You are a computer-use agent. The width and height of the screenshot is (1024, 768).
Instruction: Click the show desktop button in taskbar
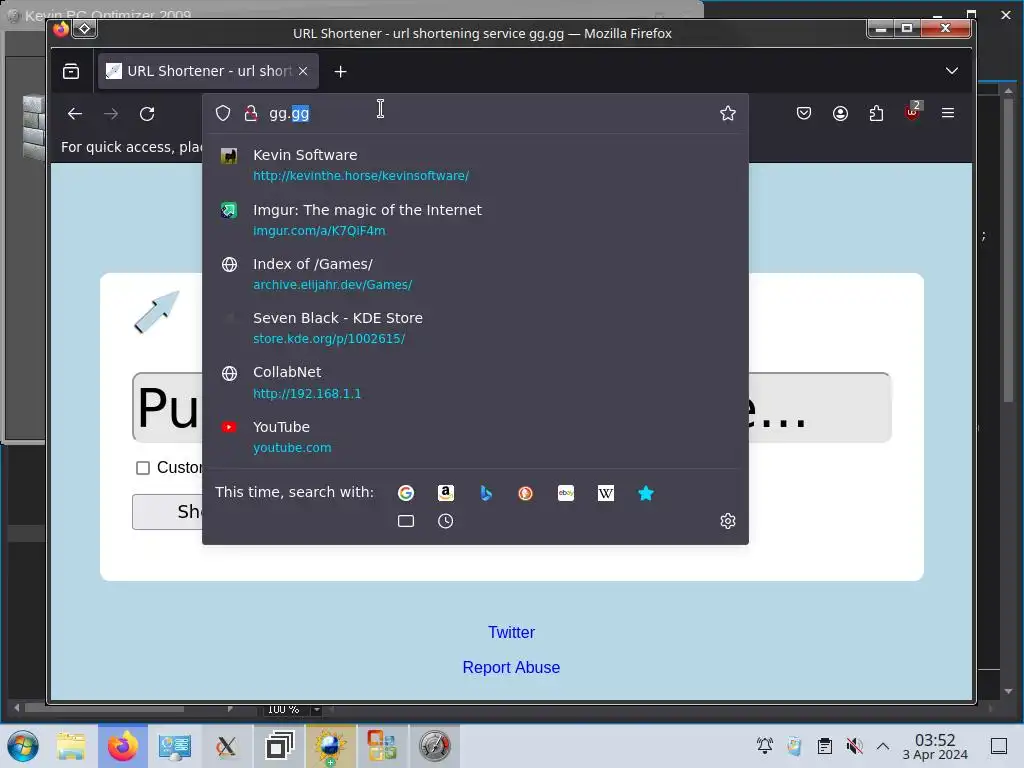point(999,746)
